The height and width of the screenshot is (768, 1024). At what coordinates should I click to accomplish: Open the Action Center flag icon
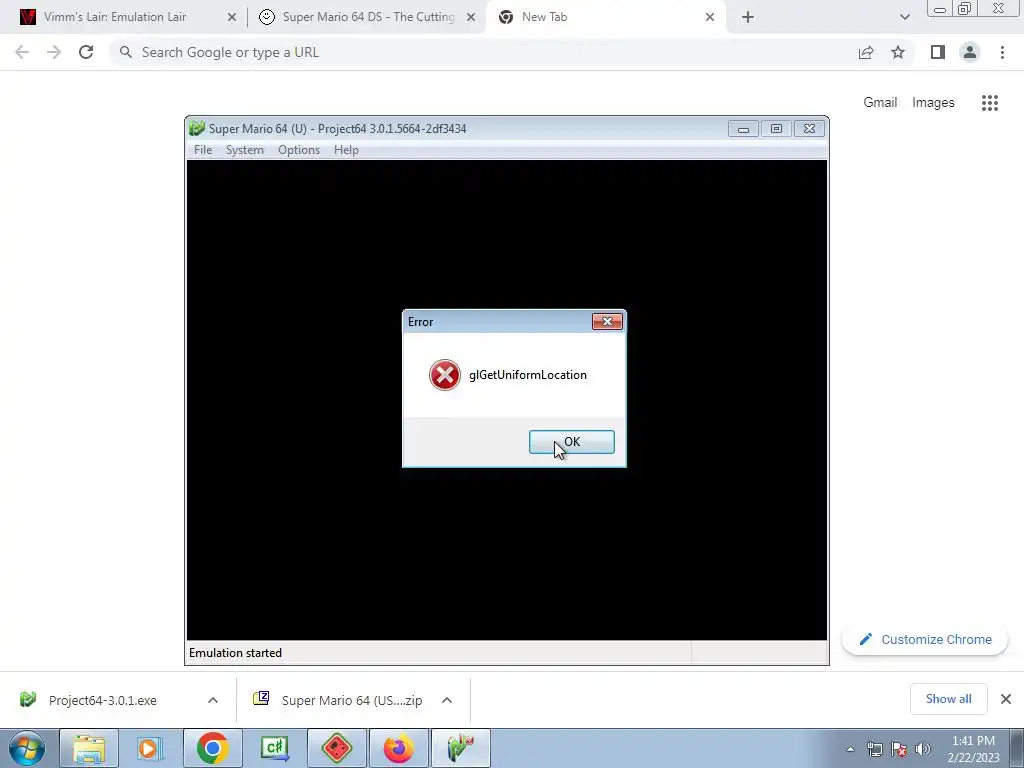pos(899,750)
